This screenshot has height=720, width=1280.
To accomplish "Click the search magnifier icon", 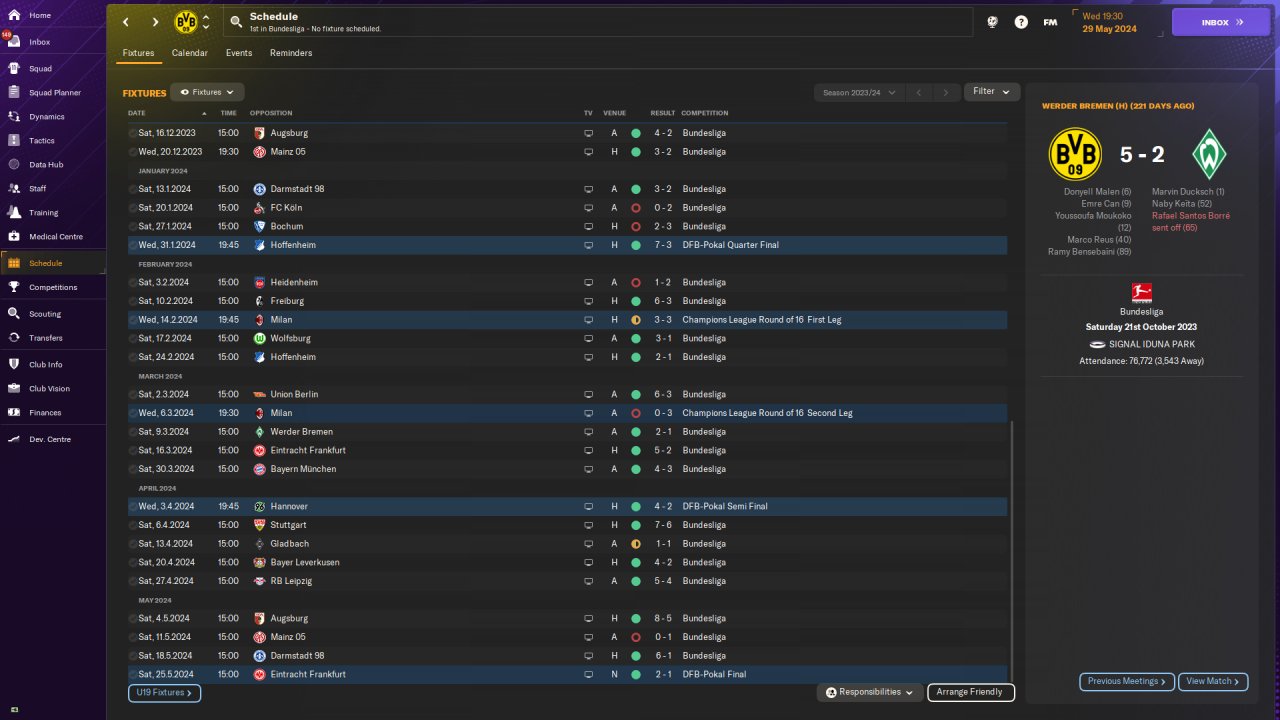I will point(236,21).
